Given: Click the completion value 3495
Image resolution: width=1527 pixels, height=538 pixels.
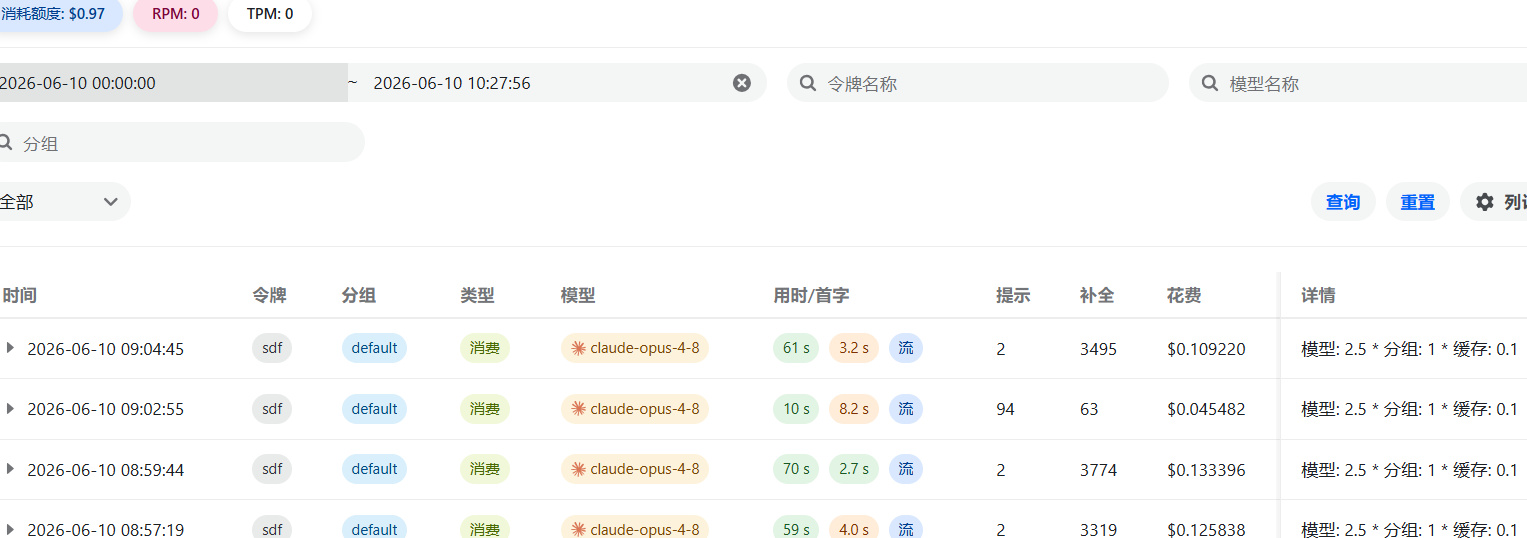Looking at the screenshot, I should pos(1098,349).
